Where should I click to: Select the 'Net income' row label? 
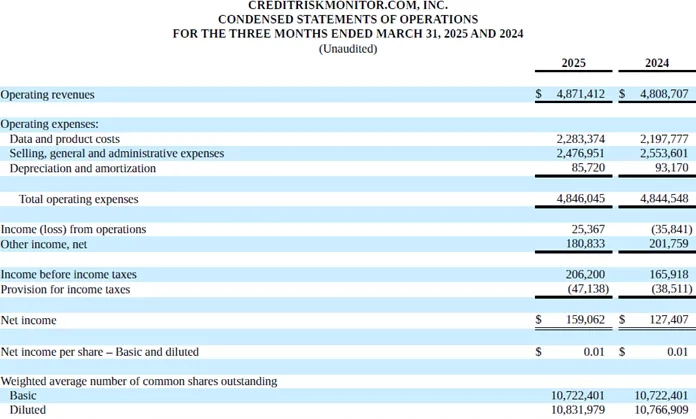click(28, 320)
